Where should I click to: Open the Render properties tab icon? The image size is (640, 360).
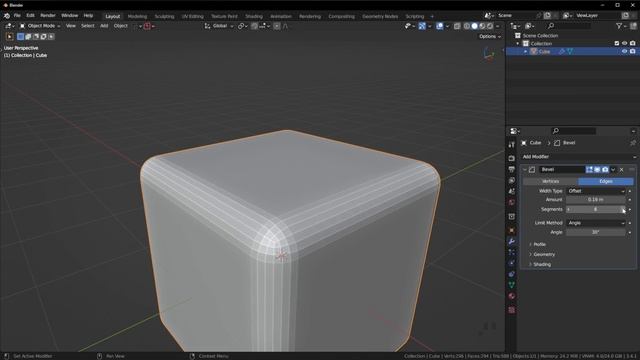tap(511, 158)
